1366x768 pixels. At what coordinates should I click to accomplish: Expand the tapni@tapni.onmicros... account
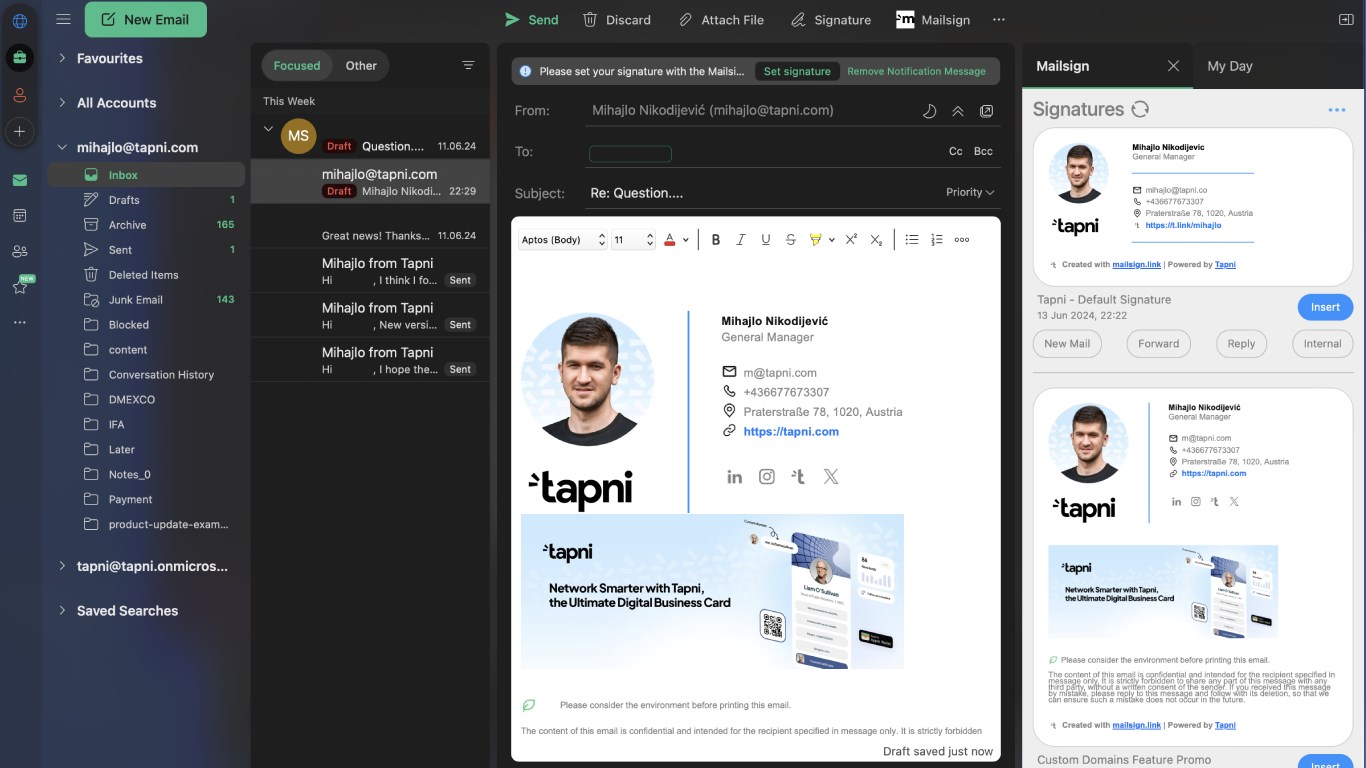pyautogui.click(x=62, y=566)
